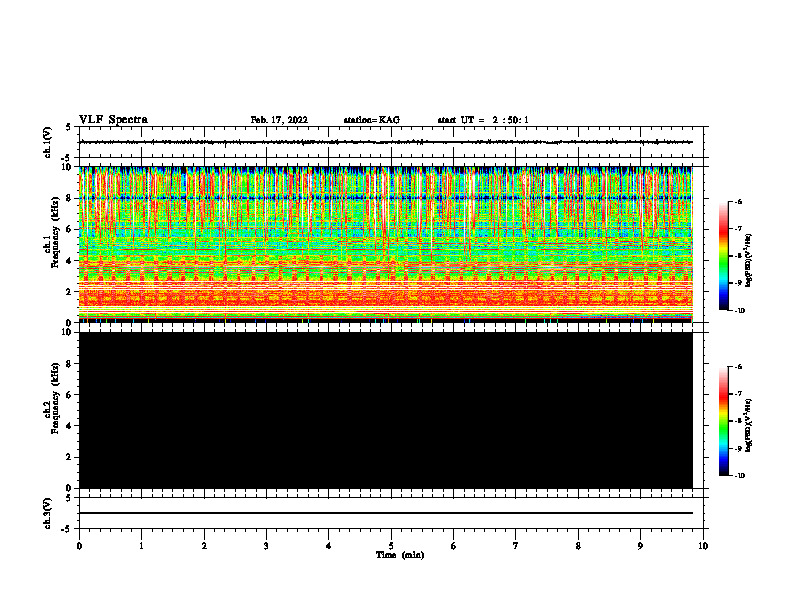Screen dimensions: 792x612
Task: Click the 0 kHz tick of ch.2 spectrogram
Action: (71, 488)
